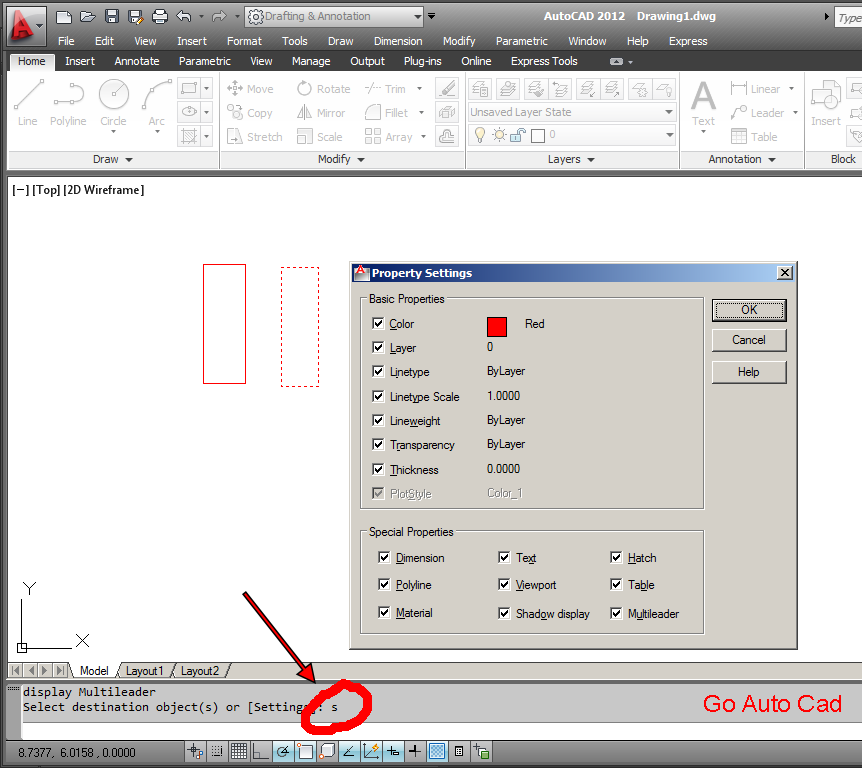Select the Circle tool
862x768 pixels.
[x=113, y=103]
